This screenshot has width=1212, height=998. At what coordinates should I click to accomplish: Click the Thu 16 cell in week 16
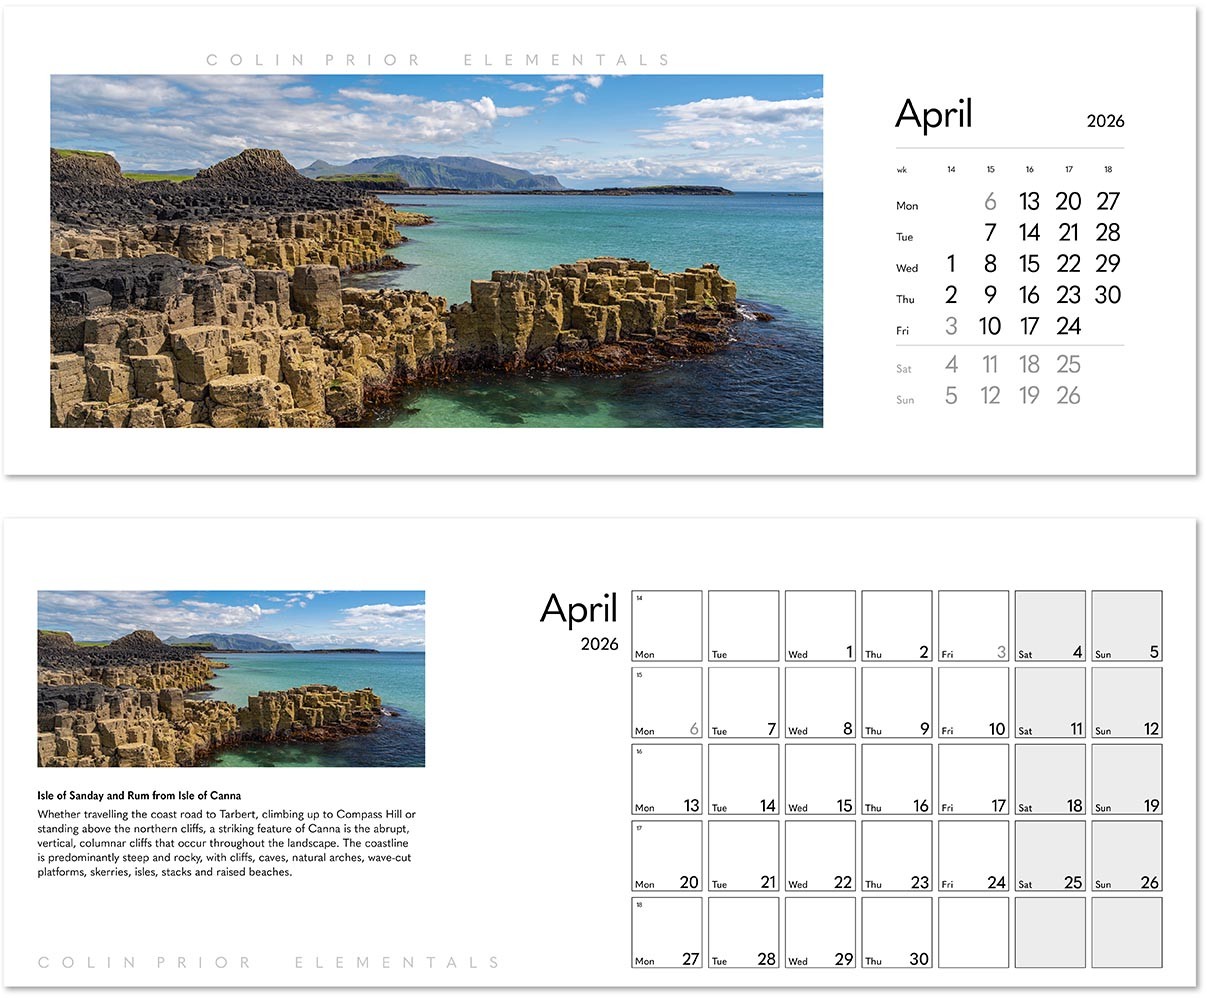coord(896,779)
